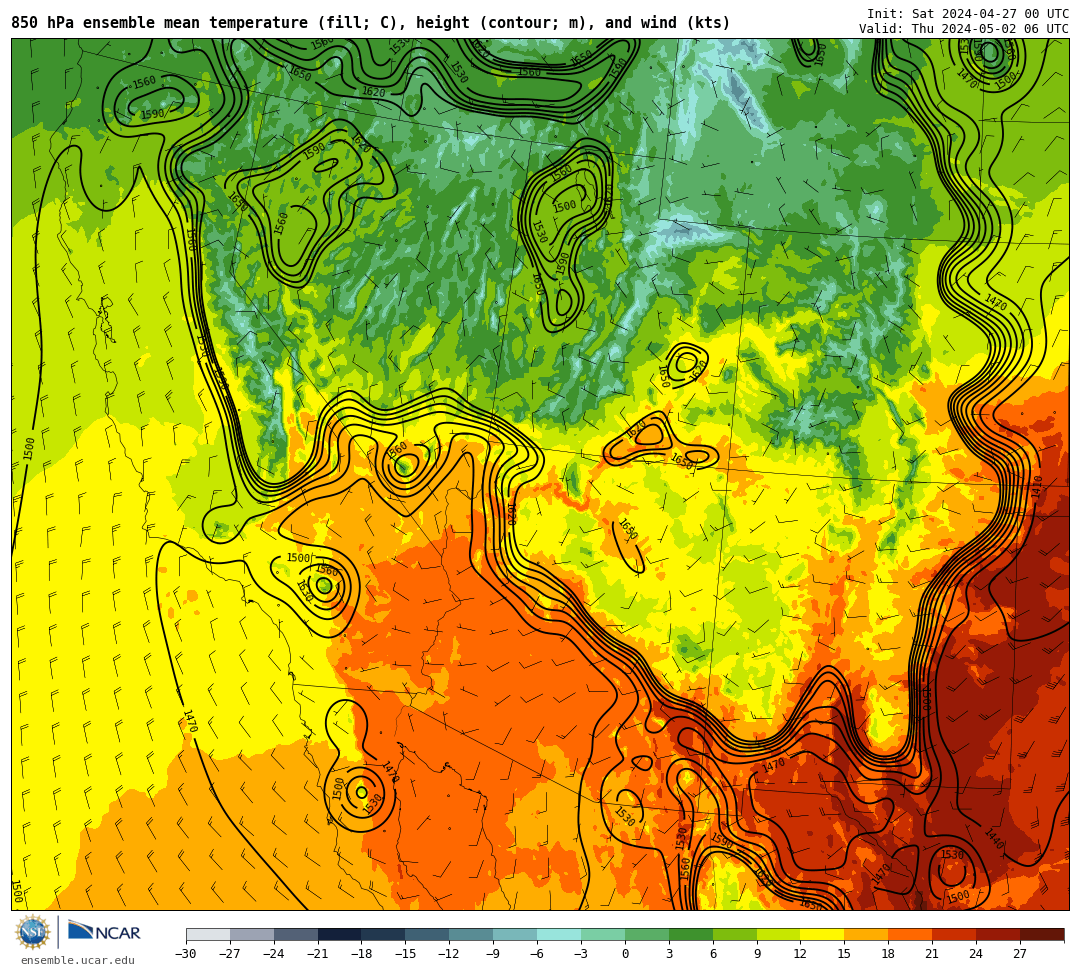Pick the light green swatch between −3 and 0

click(x=603, y=934)
